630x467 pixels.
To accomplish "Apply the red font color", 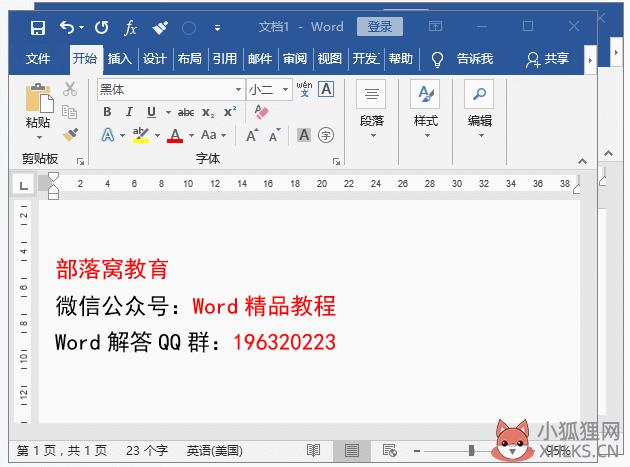I will pyautogui.click(x=175, y=135).
